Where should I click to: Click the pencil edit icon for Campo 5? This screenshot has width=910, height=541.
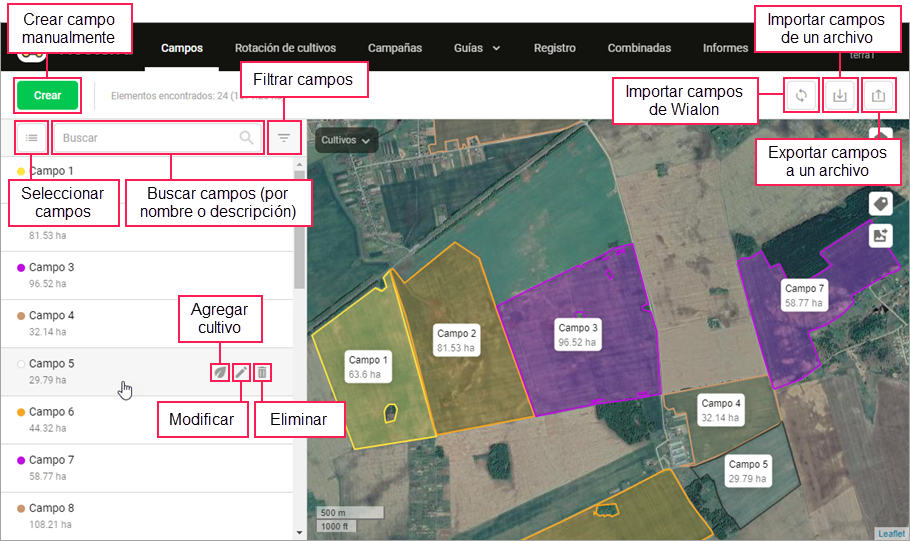coord(241,372)
